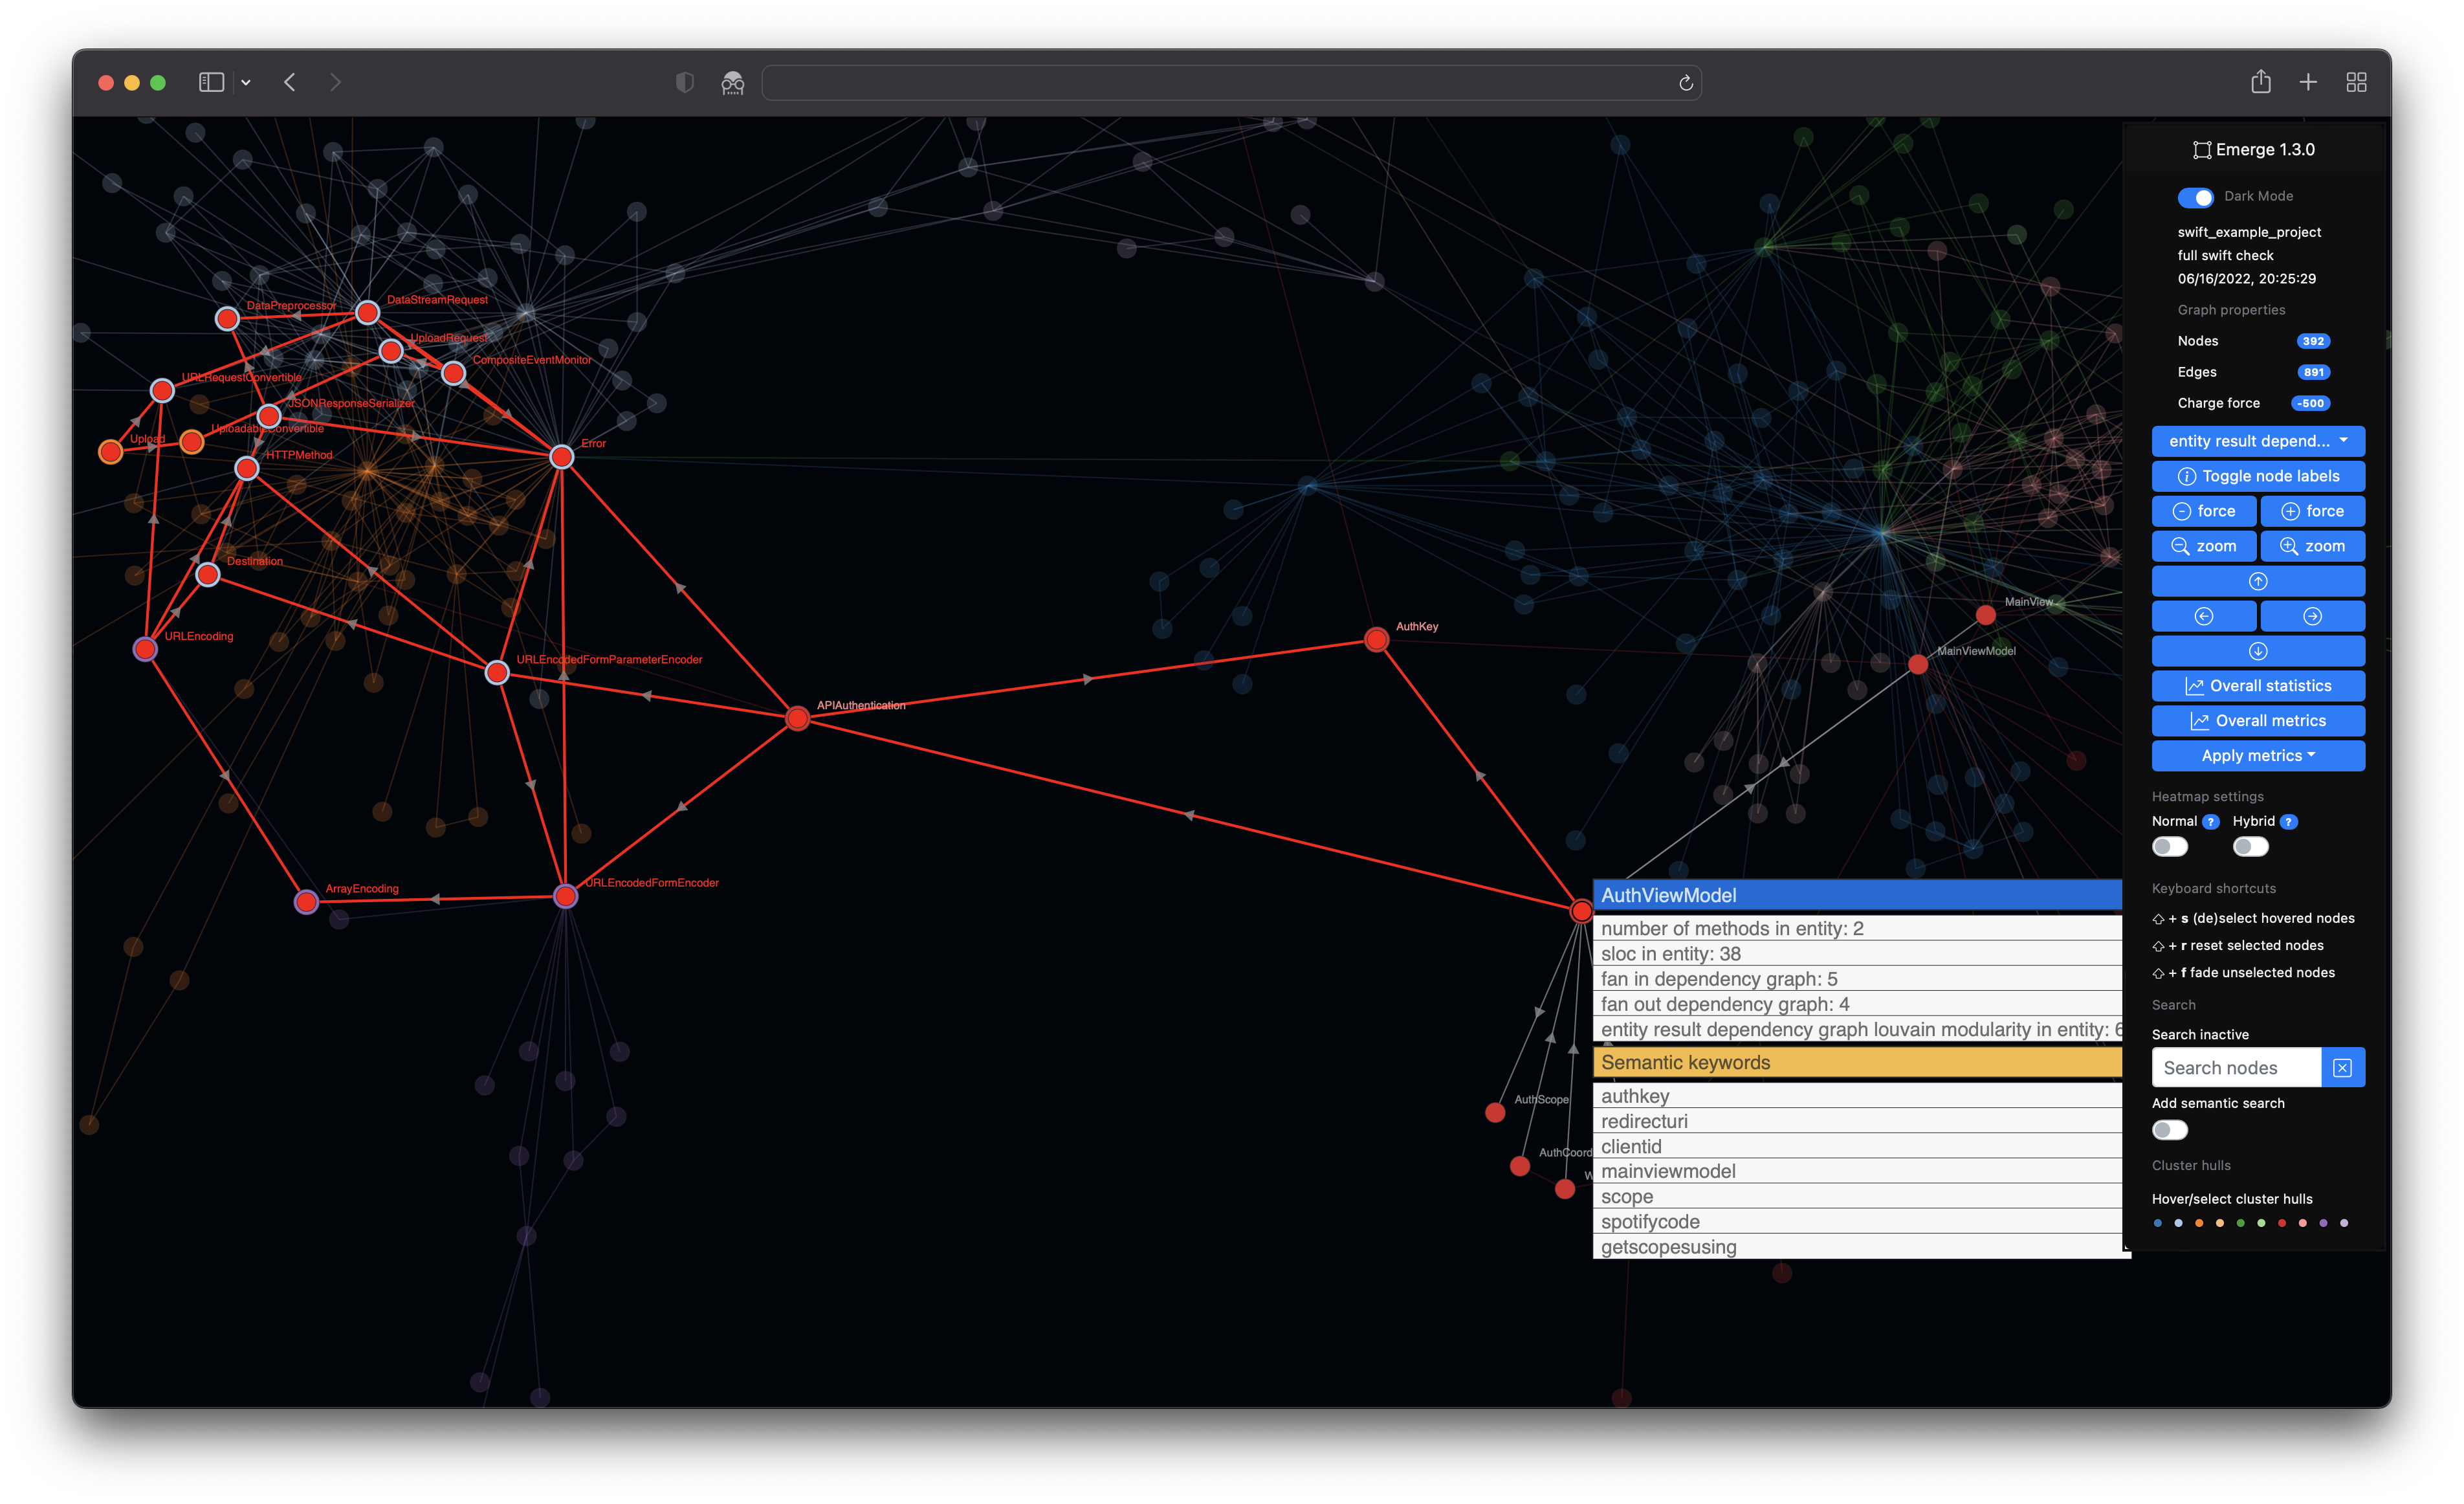Image resolution: width=2464 pixels, height=1504 pixels.
Task: Enable the Normal heatmap toggle
Action: [x=2170, y=846]
